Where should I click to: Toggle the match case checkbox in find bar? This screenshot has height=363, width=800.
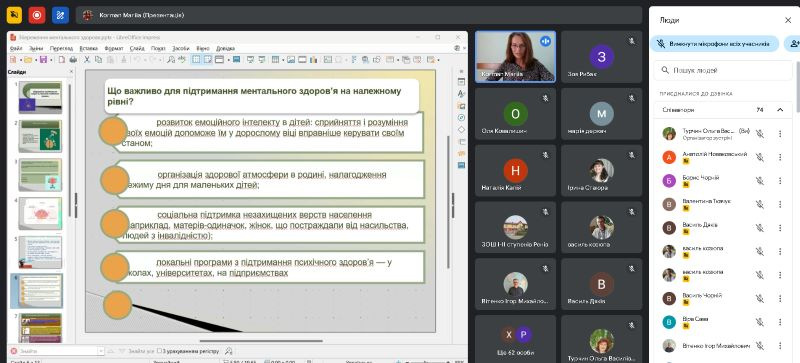click(x=160, y=351)
